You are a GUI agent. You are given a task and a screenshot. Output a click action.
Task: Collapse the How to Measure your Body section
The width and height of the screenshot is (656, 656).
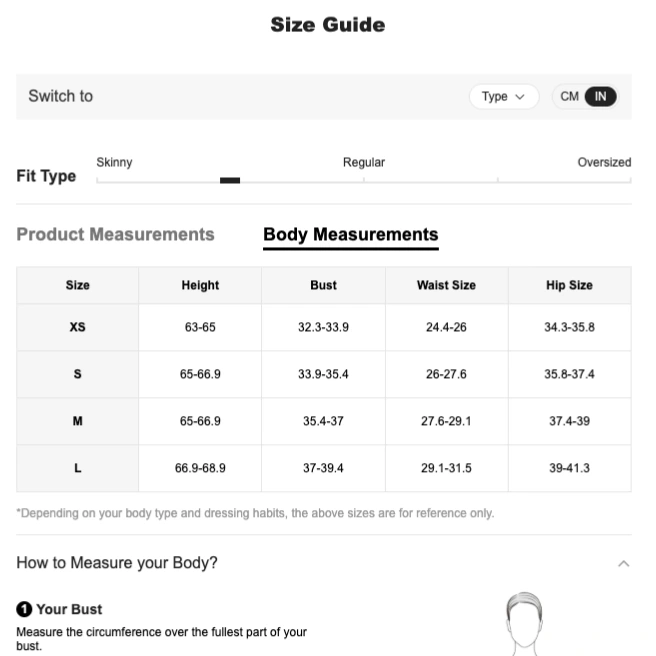pos(623,564)
